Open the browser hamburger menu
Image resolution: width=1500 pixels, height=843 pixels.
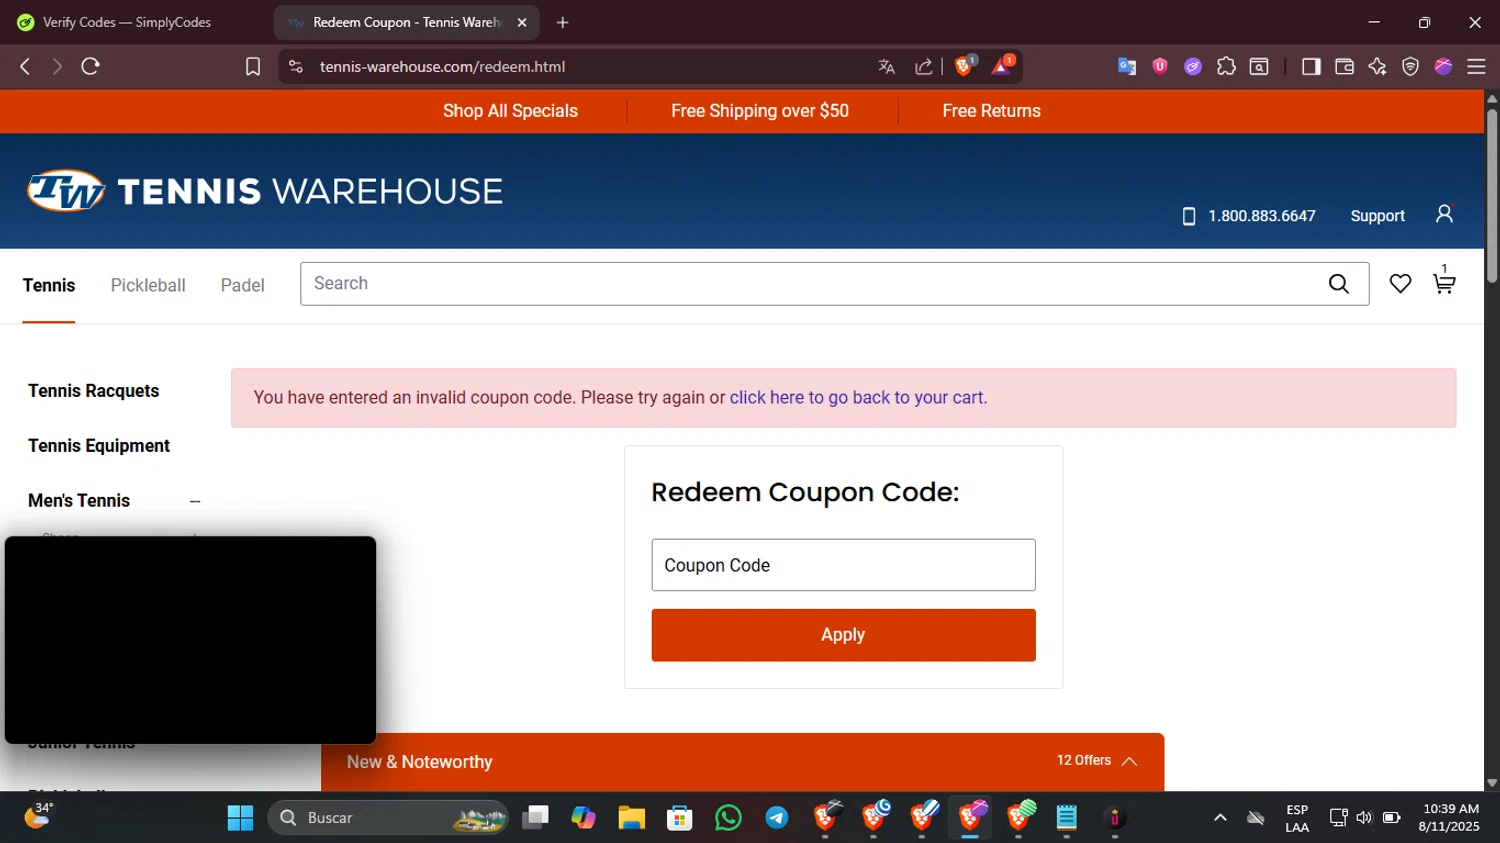tap(1476, 66)
